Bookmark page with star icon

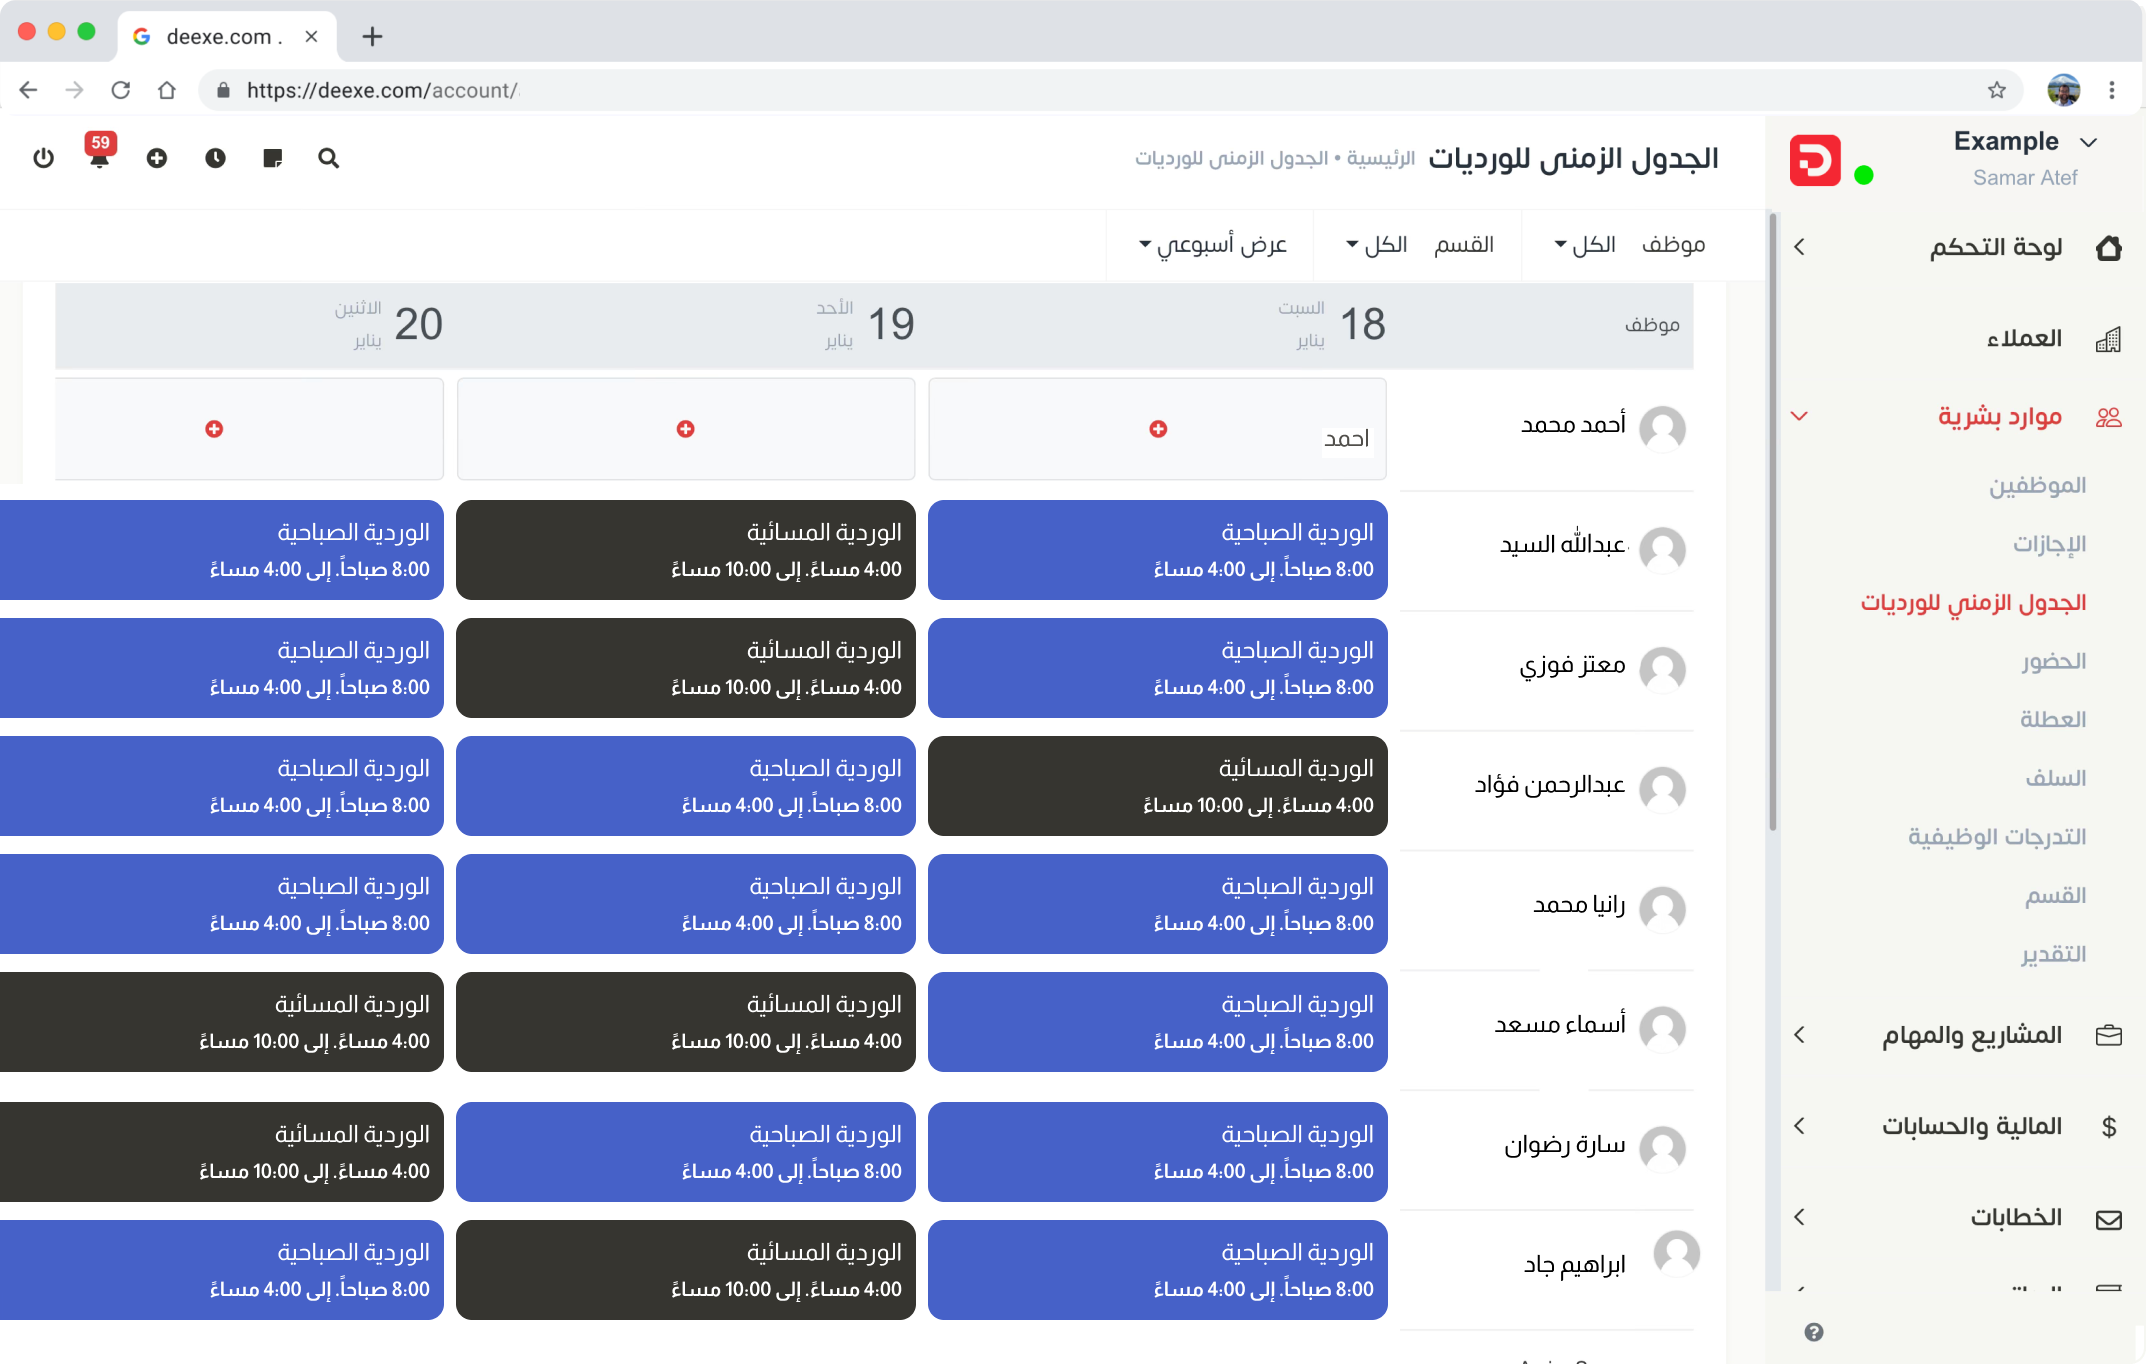click(x=1997, y=90)
